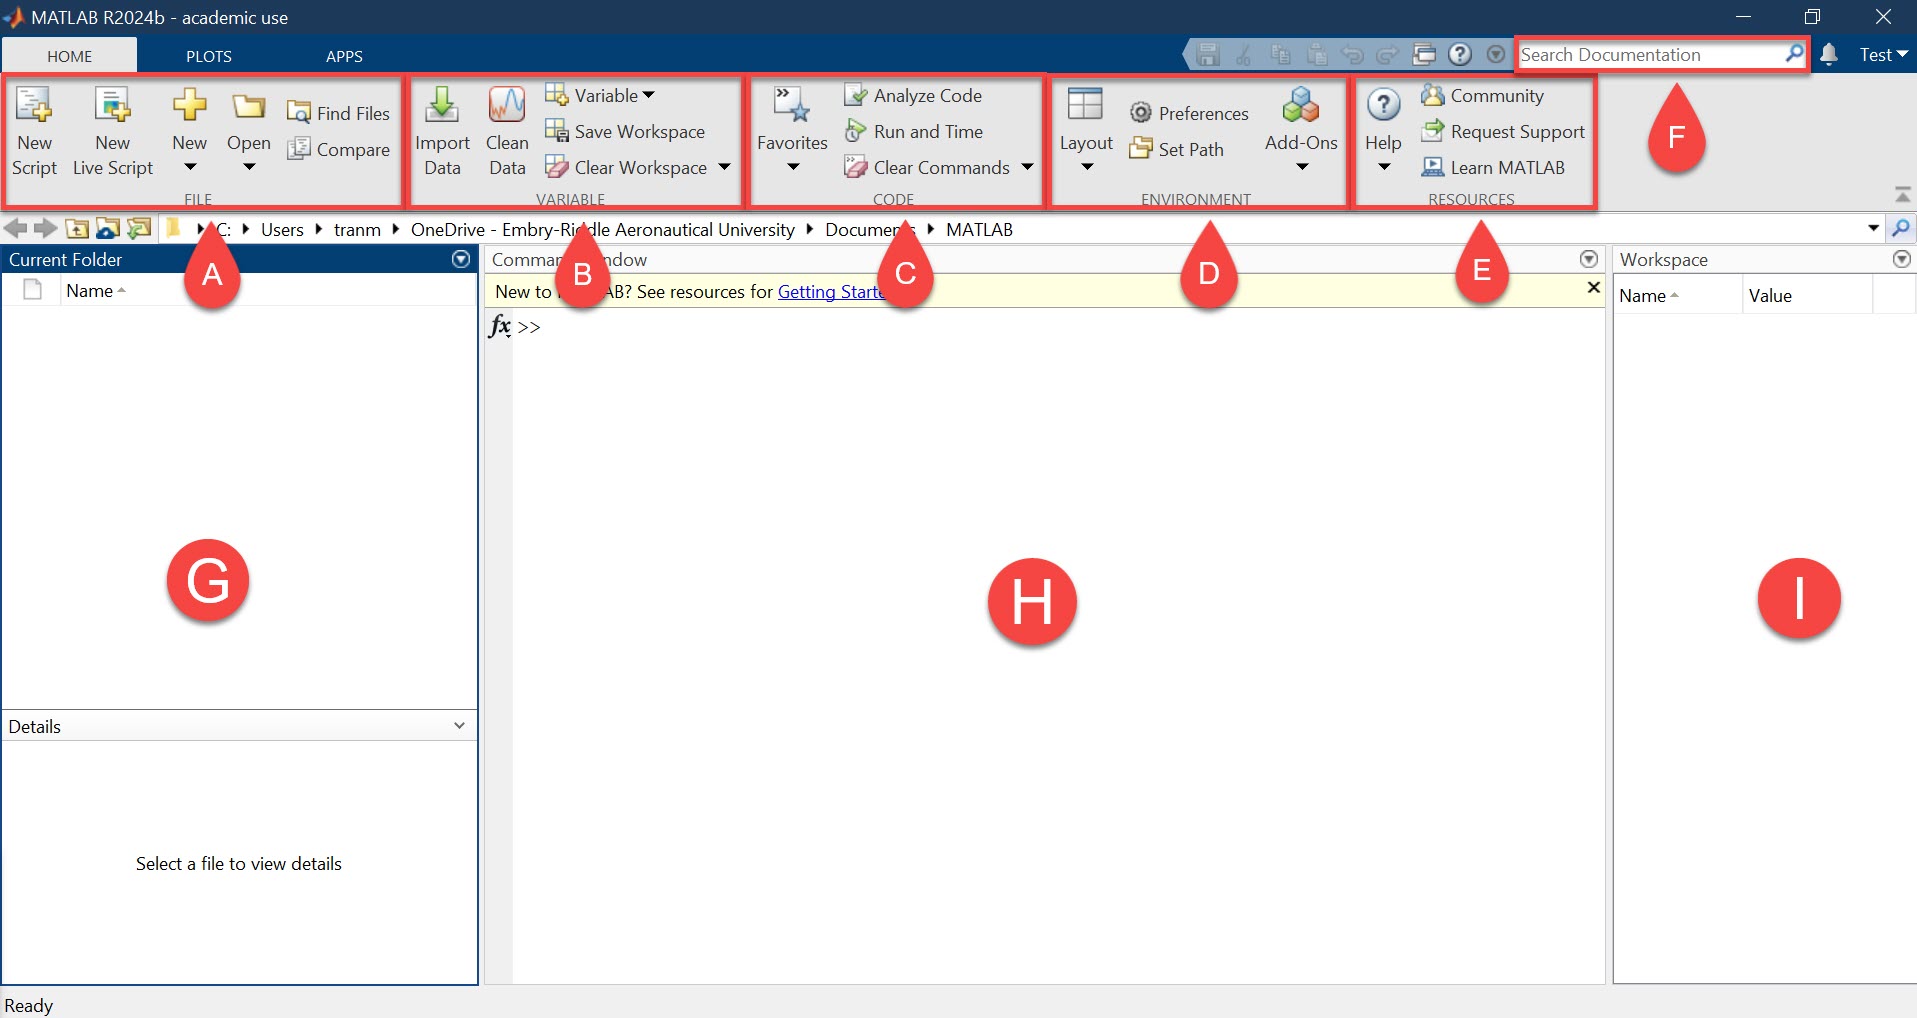This screenshot has width=1917, height=1018.
Task: Click the Switch Windows icon in quick access
Action: (1424, 55)
